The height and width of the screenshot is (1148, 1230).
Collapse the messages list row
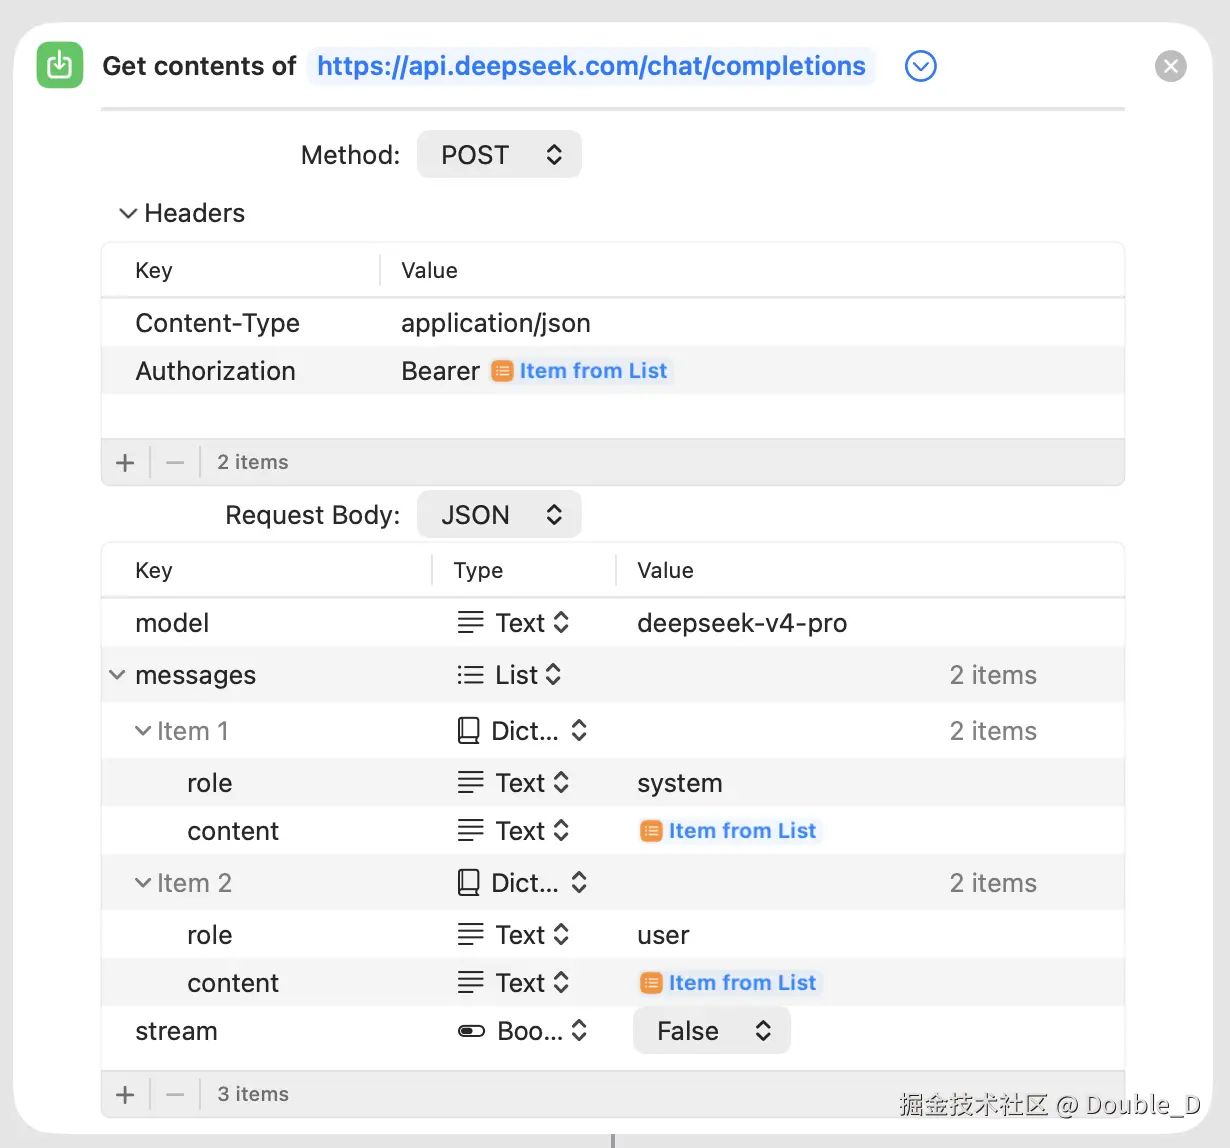(117, 675)
